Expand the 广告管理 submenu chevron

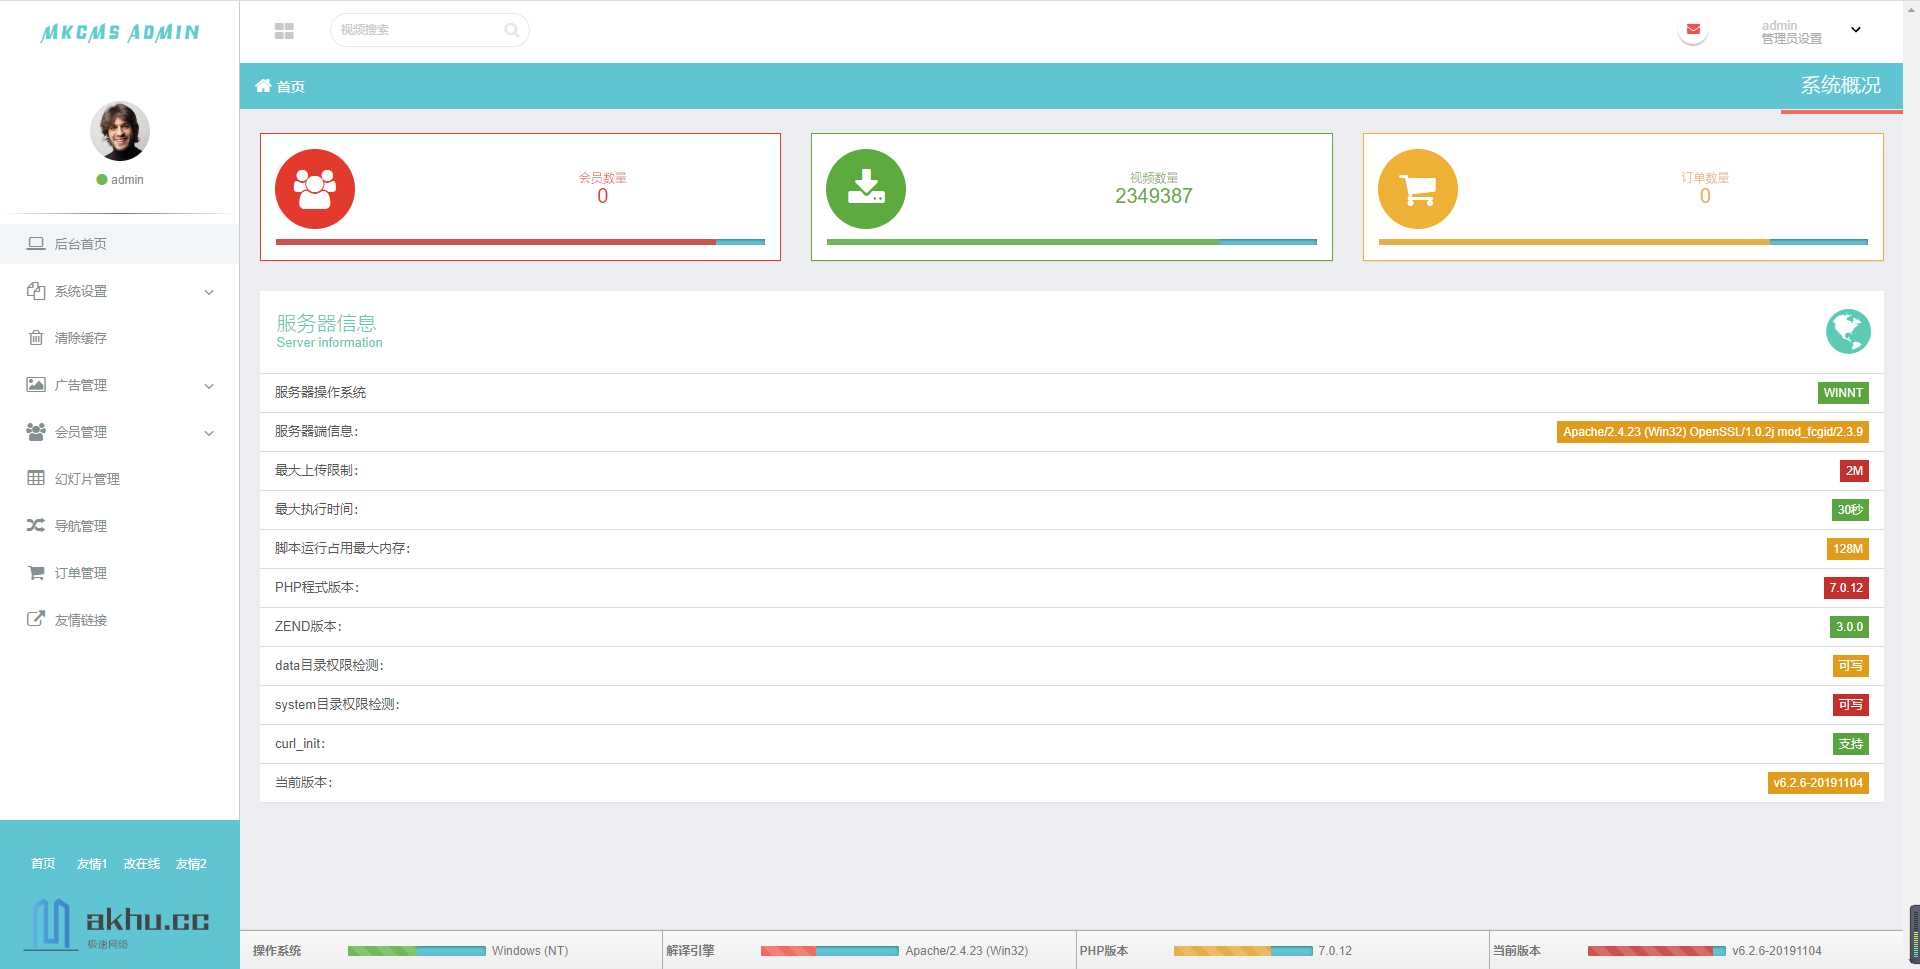209,386
